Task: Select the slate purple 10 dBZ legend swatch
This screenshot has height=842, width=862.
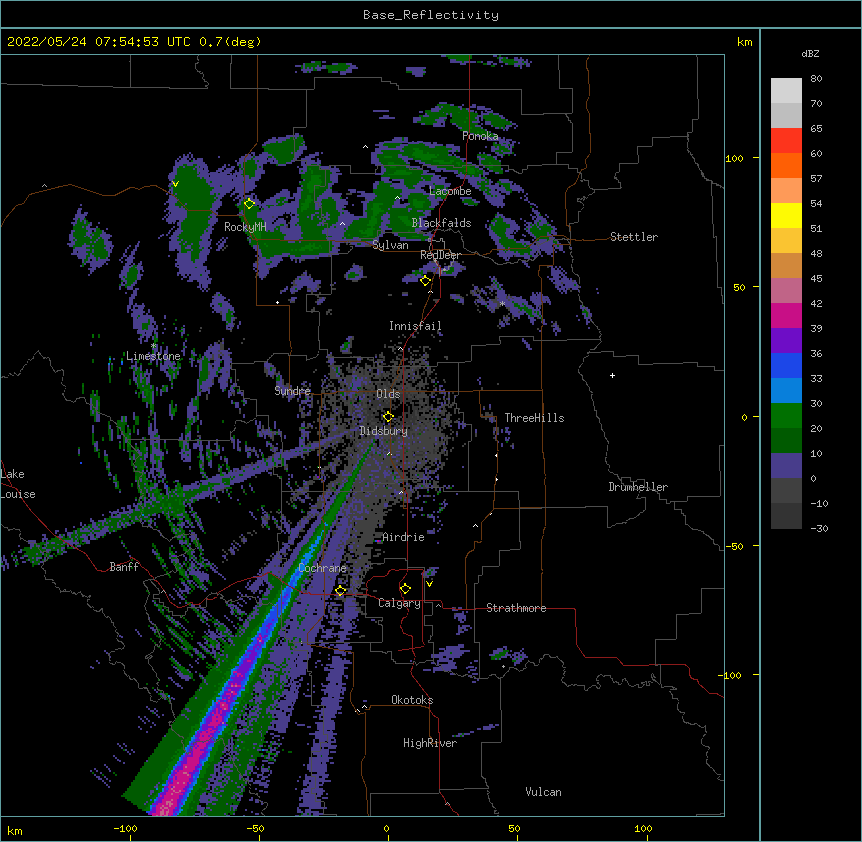Action: tap(786, 466)
